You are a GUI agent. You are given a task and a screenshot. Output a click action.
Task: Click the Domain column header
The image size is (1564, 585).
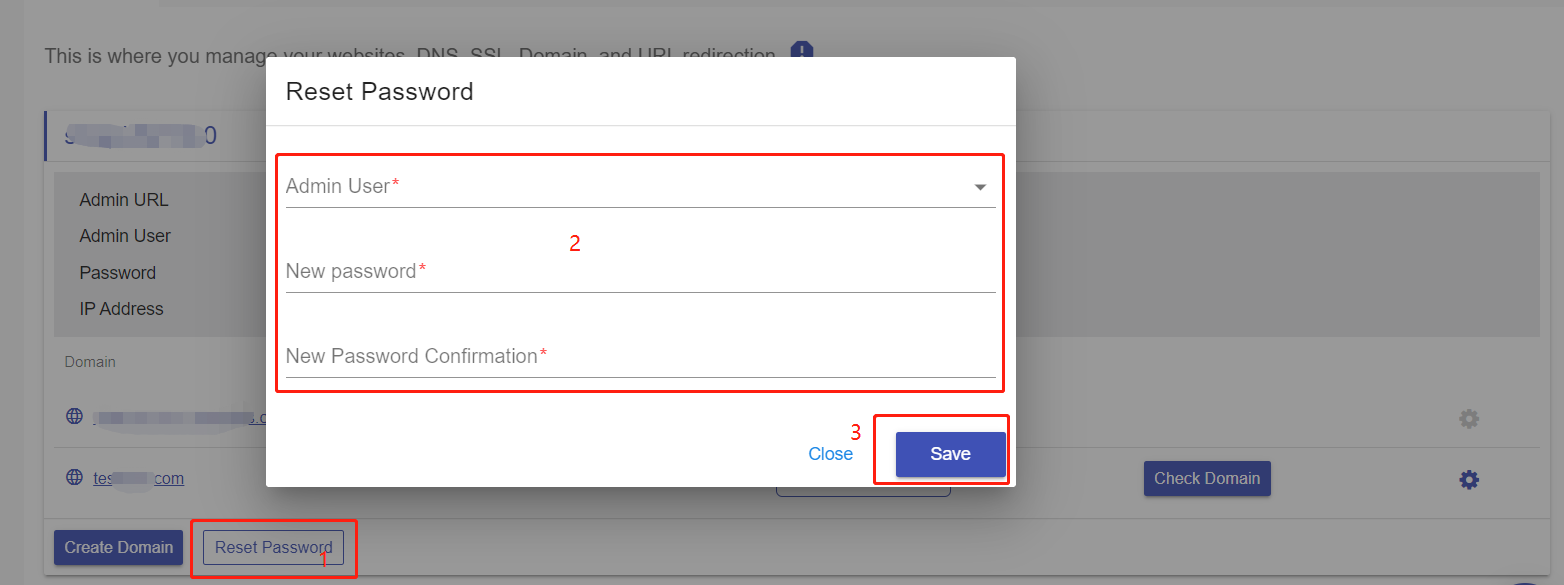coord(90,362)
